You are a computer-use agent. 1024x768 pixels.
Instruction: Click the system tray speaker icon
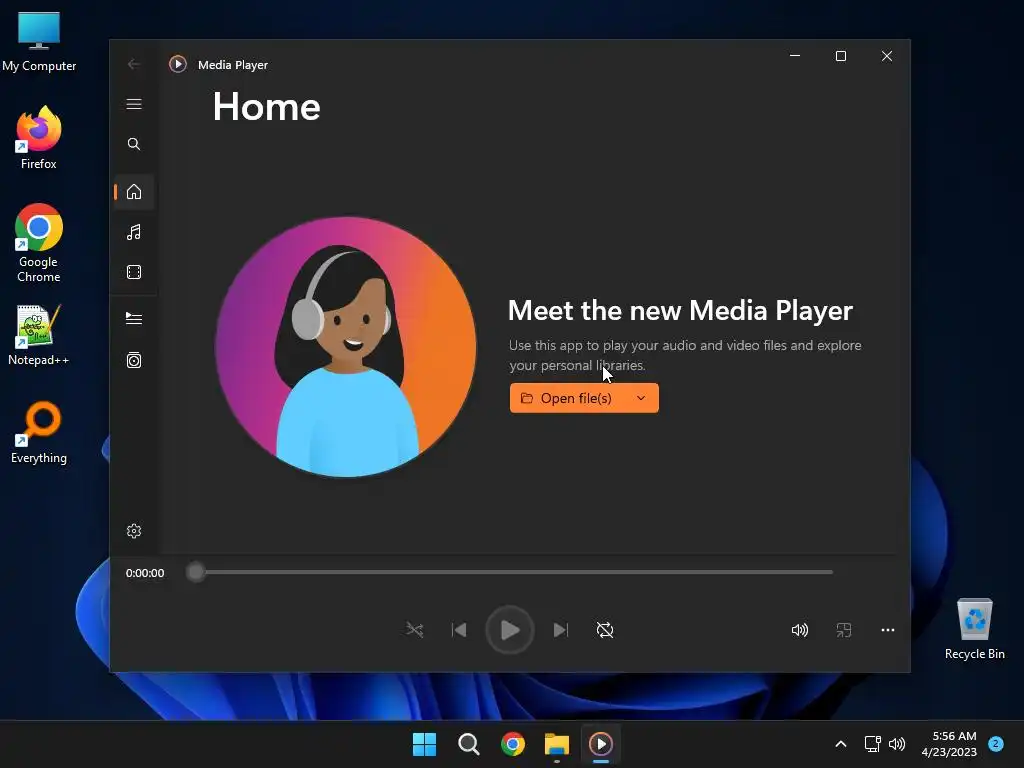[897, 744]
